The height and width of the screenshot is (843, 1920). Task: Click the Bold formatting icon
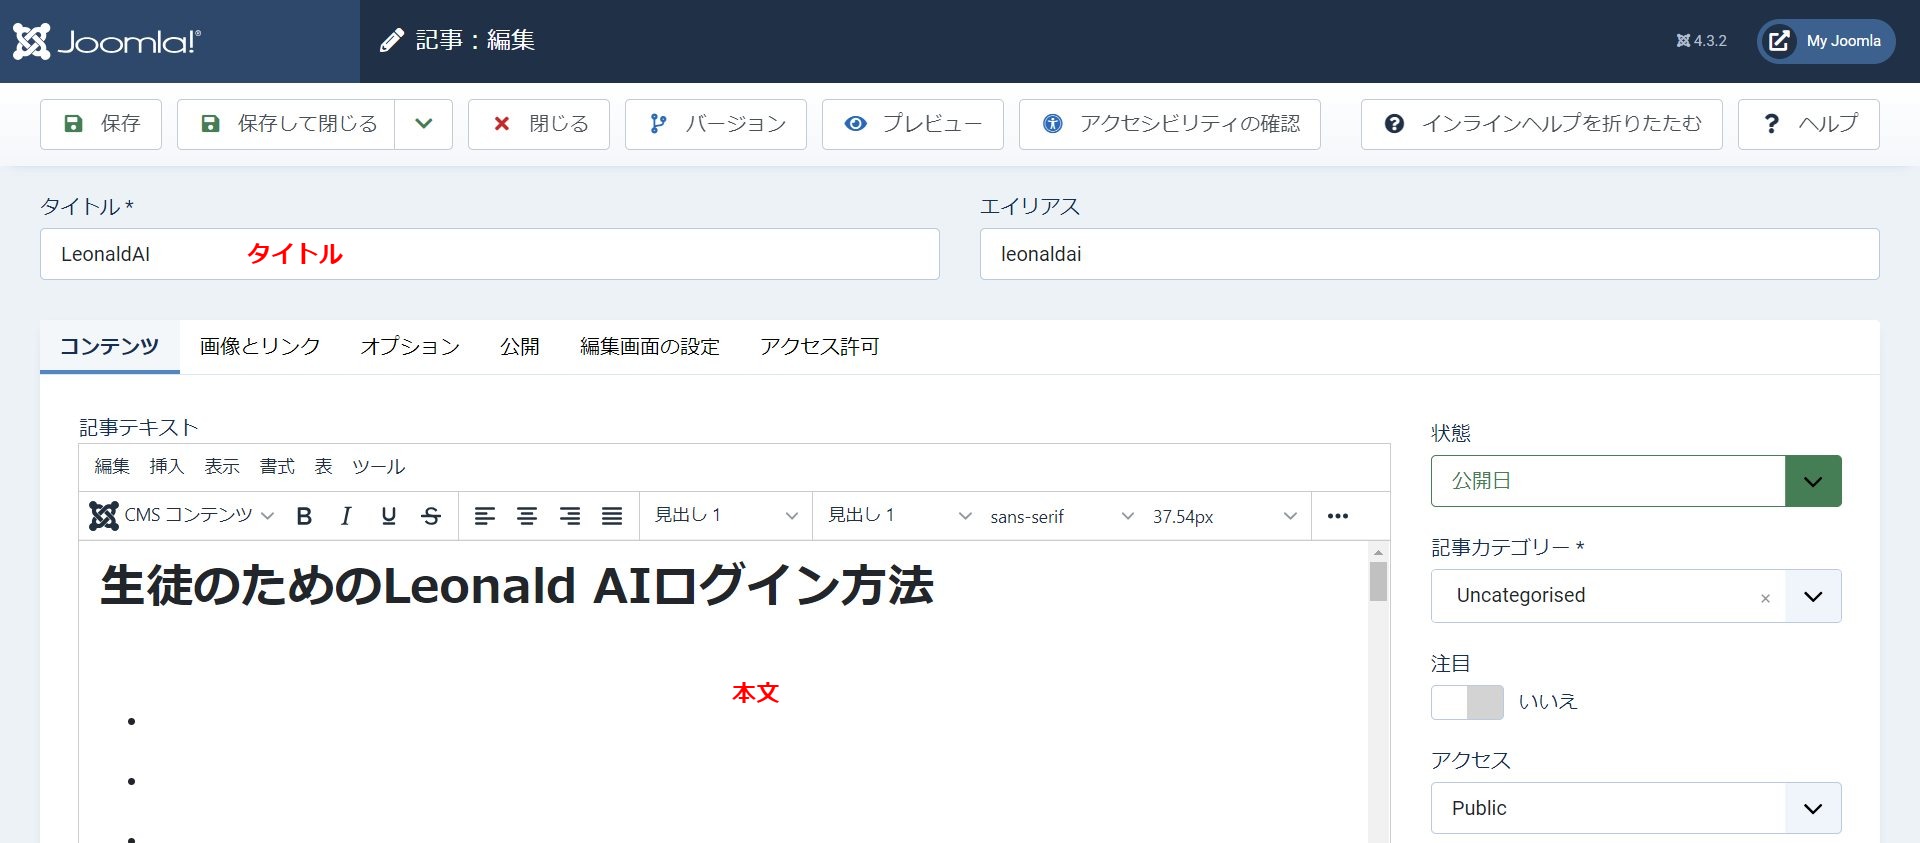[304, 516]
